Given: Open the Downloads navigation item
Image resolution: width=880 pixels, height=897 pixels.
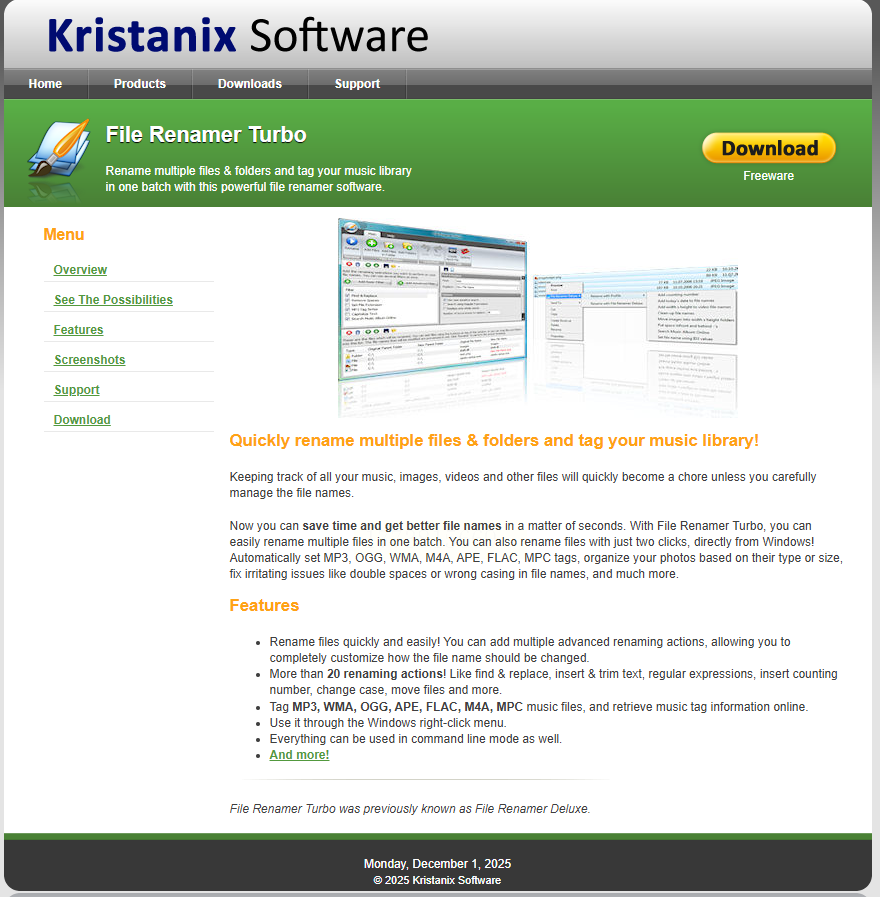Looking at the screenshot, I should 250,84.
